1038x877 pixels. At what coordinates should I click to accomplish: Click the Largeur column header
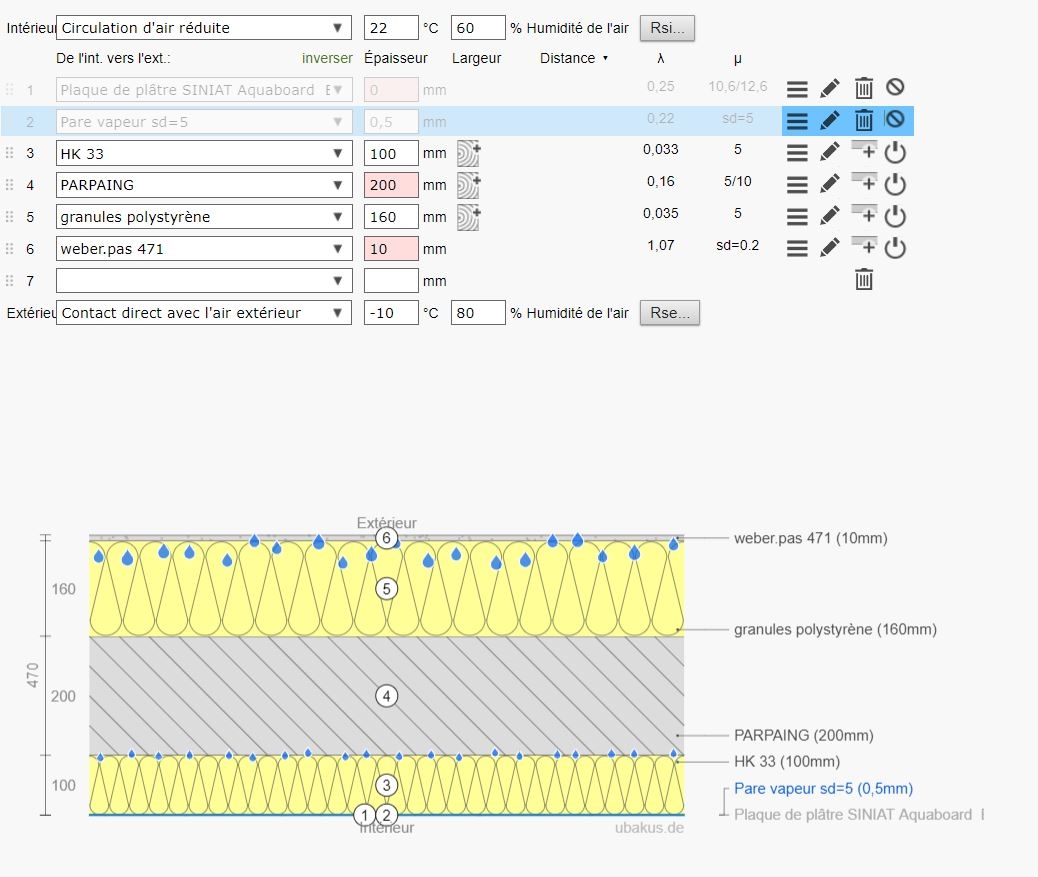(476, 58)
